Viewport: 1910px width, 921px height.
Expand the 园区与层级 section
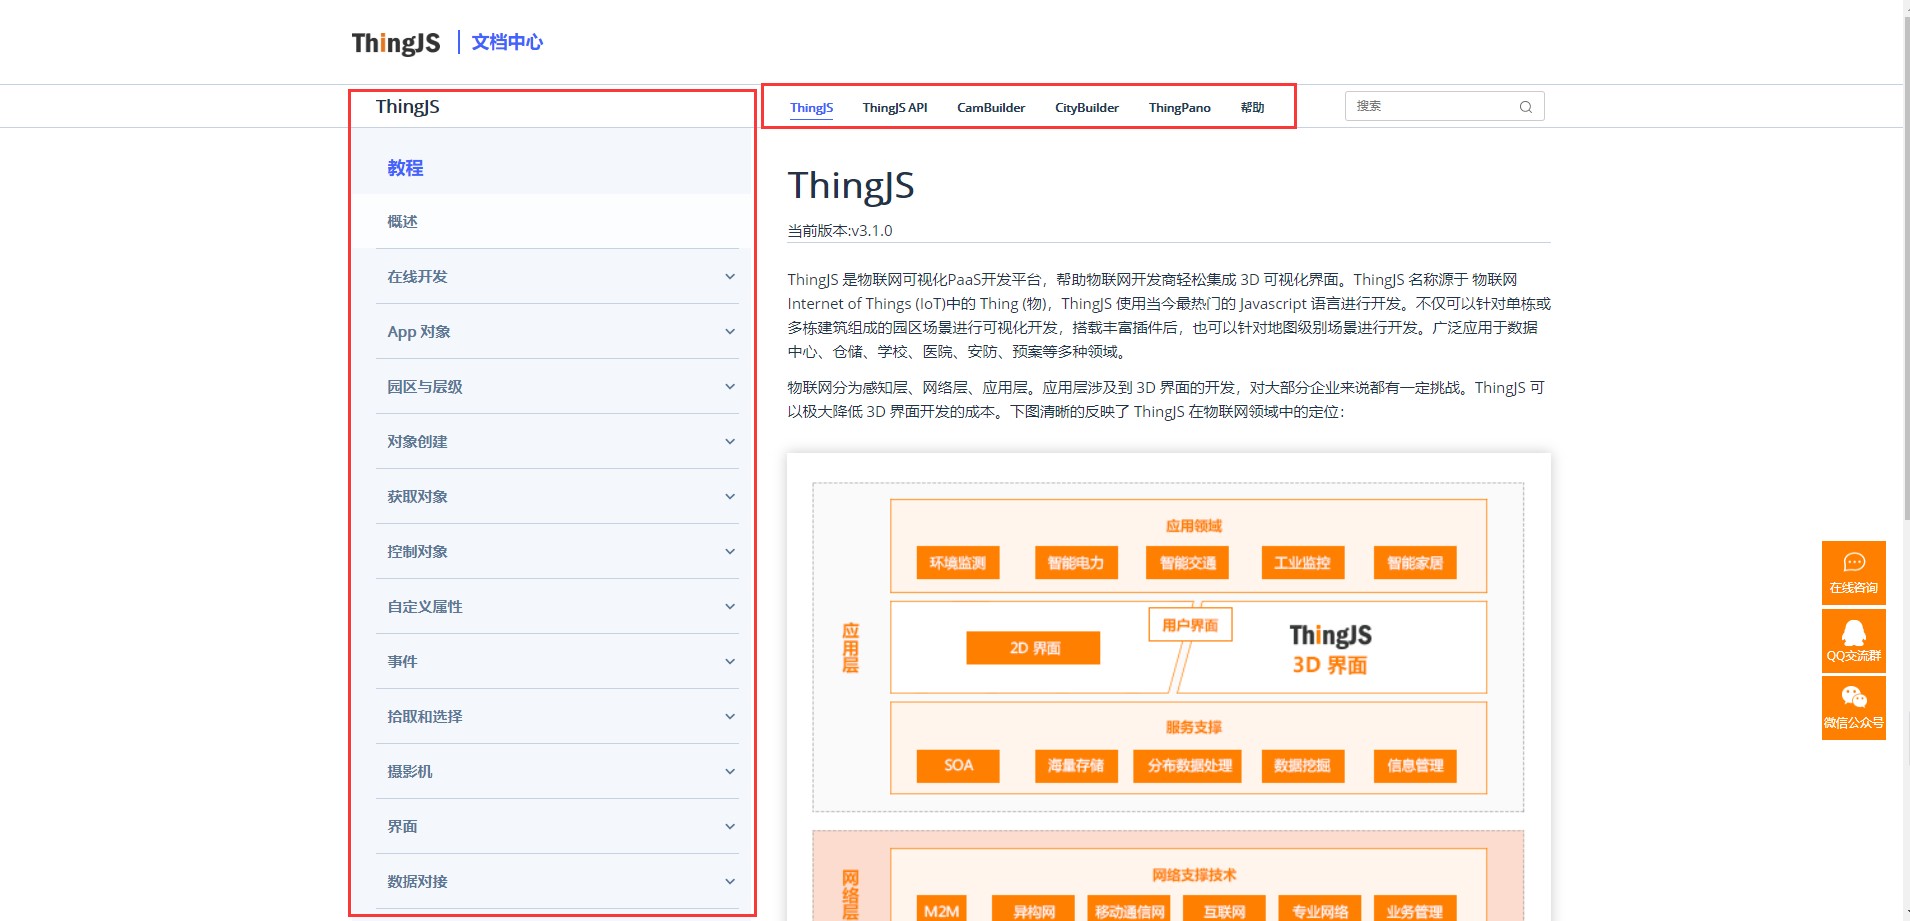557,387
